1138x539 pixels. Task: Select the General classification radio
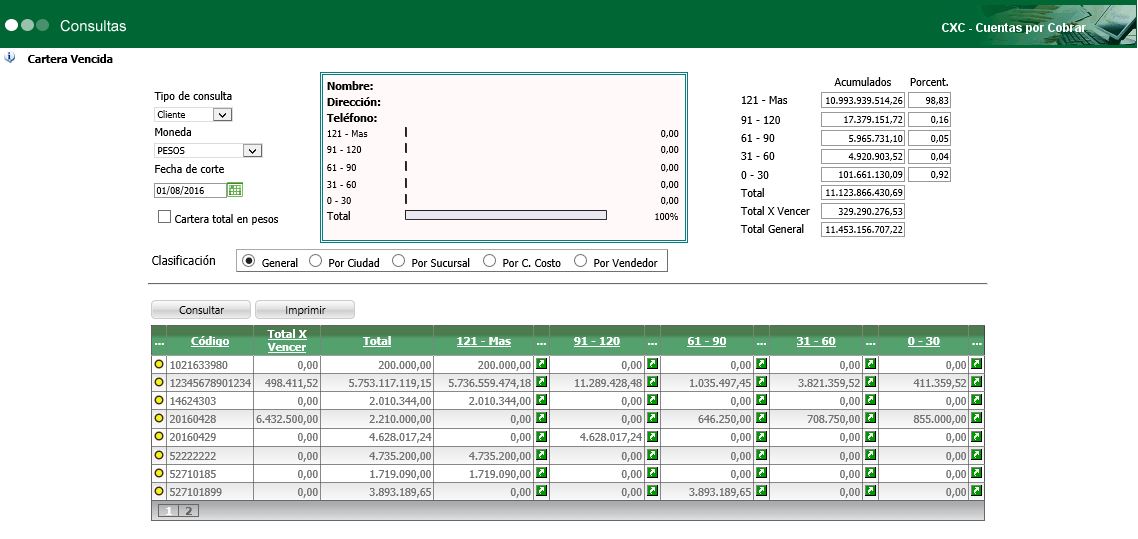click(249, 262)
